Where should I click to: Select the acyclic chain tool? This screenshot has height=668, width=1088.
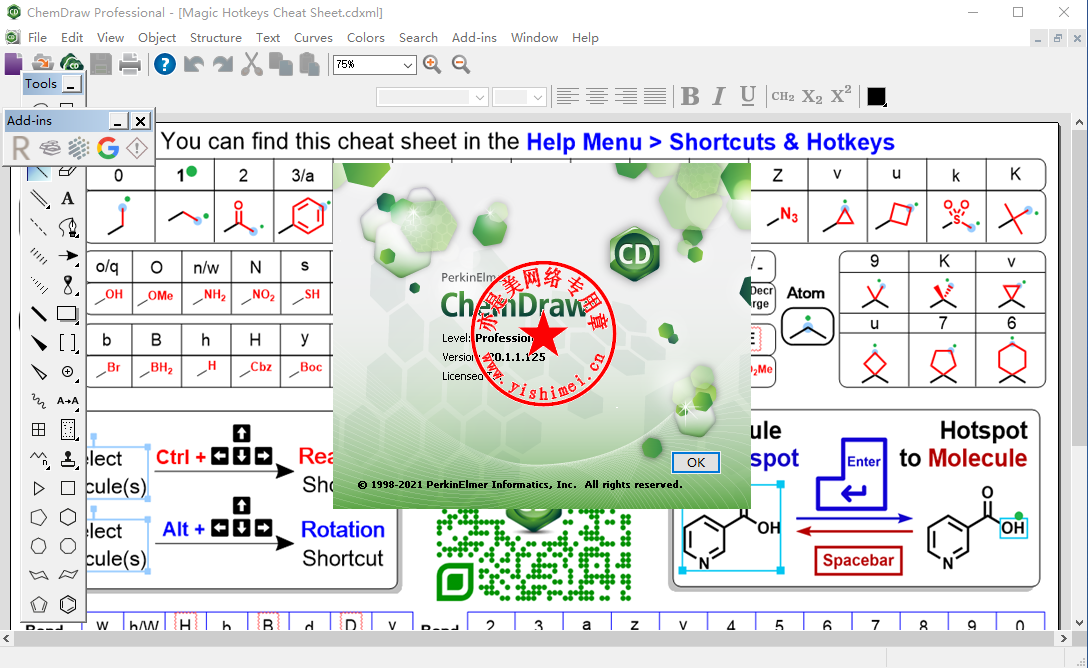pyautogui.click(x=38, y=459)
